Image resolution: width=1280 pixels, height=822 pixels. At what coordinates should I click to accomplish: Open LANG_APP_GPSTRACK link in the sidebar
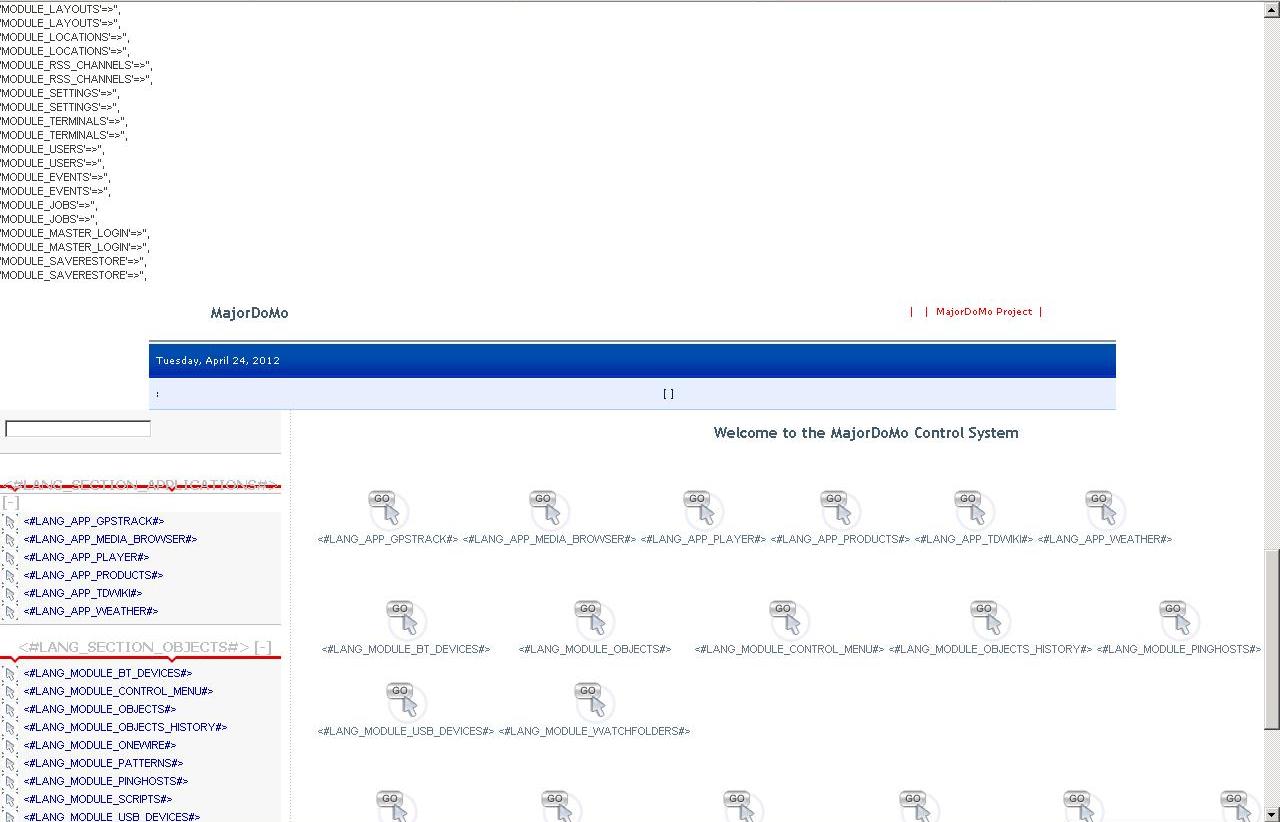point(94,521)
